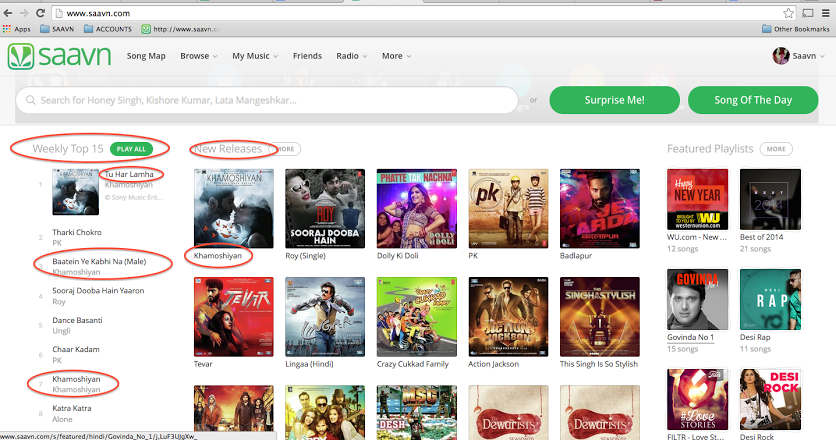Viewport: 836px width, 440px height.
Task: Open the ACCOUNTS bookmark folder
Action: pos(108,29)
